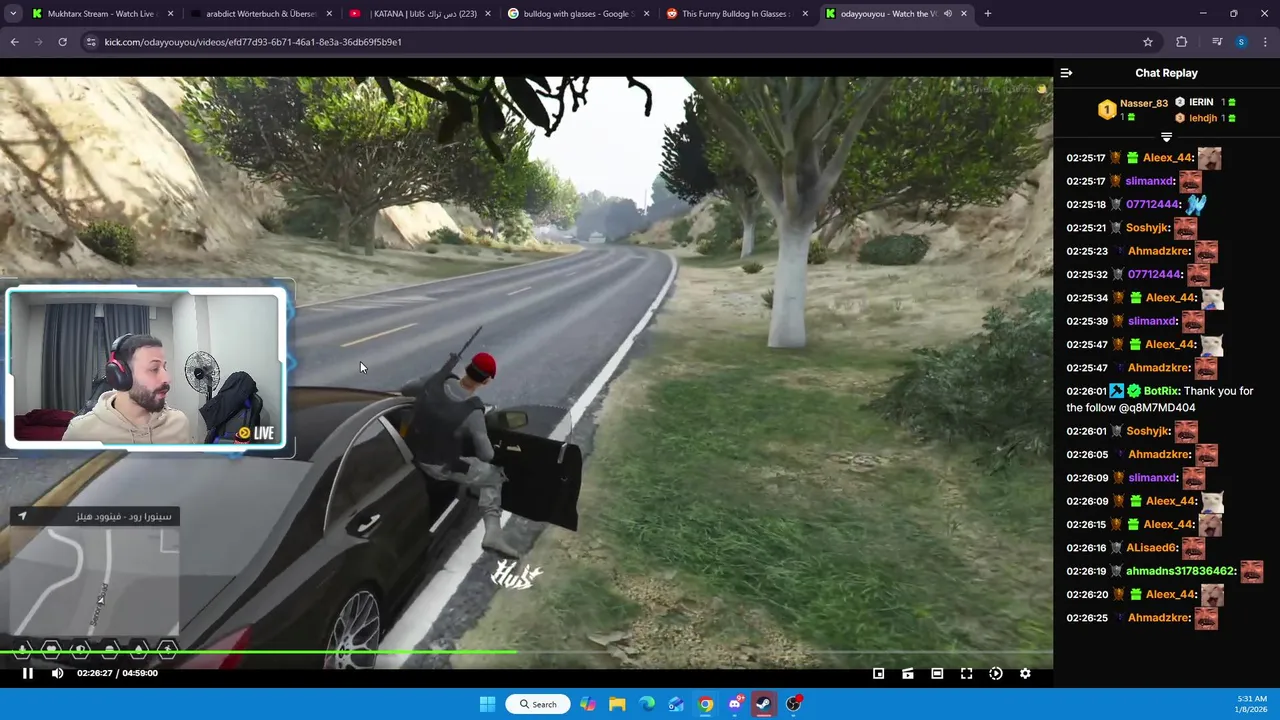The image size is (1280, 720).
Task: Mute the video player volume
Action: coord(57,673)
